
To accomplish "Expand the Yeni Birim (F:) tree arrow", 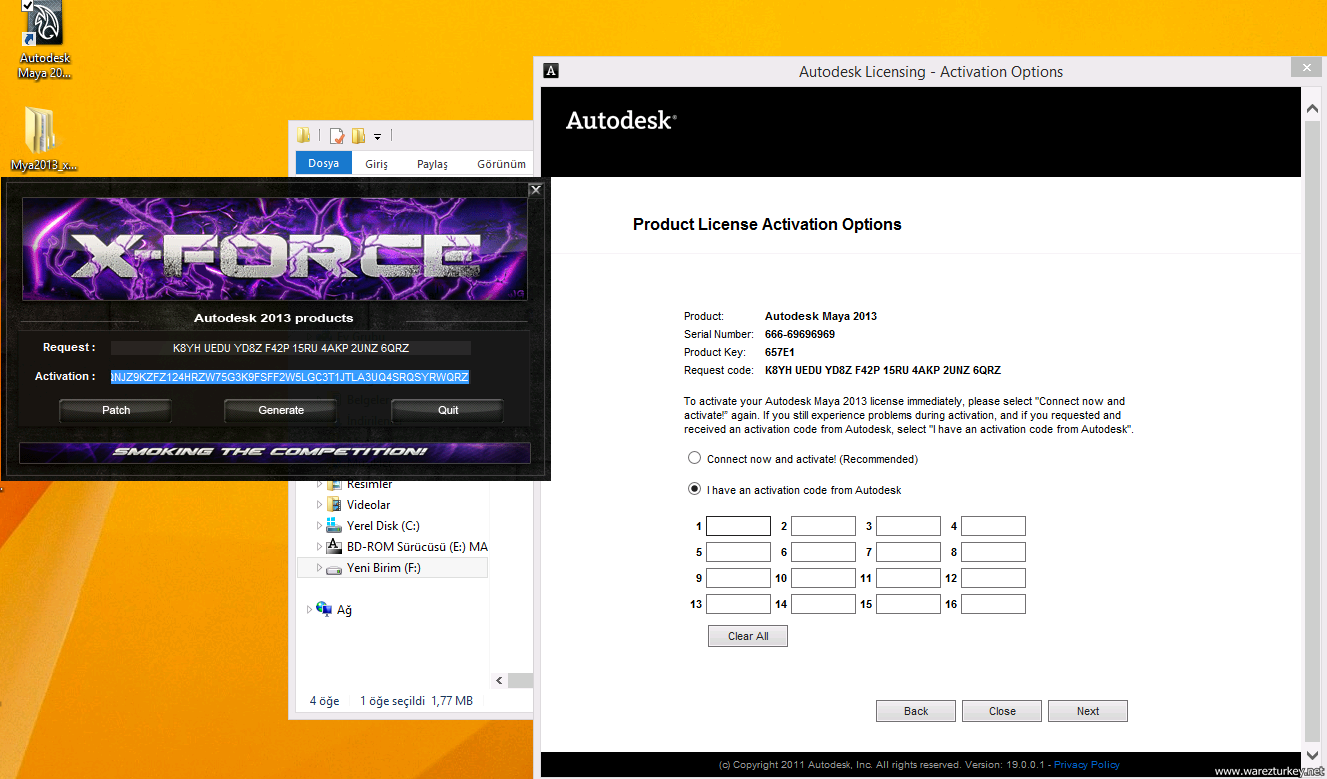I will 320,568.
